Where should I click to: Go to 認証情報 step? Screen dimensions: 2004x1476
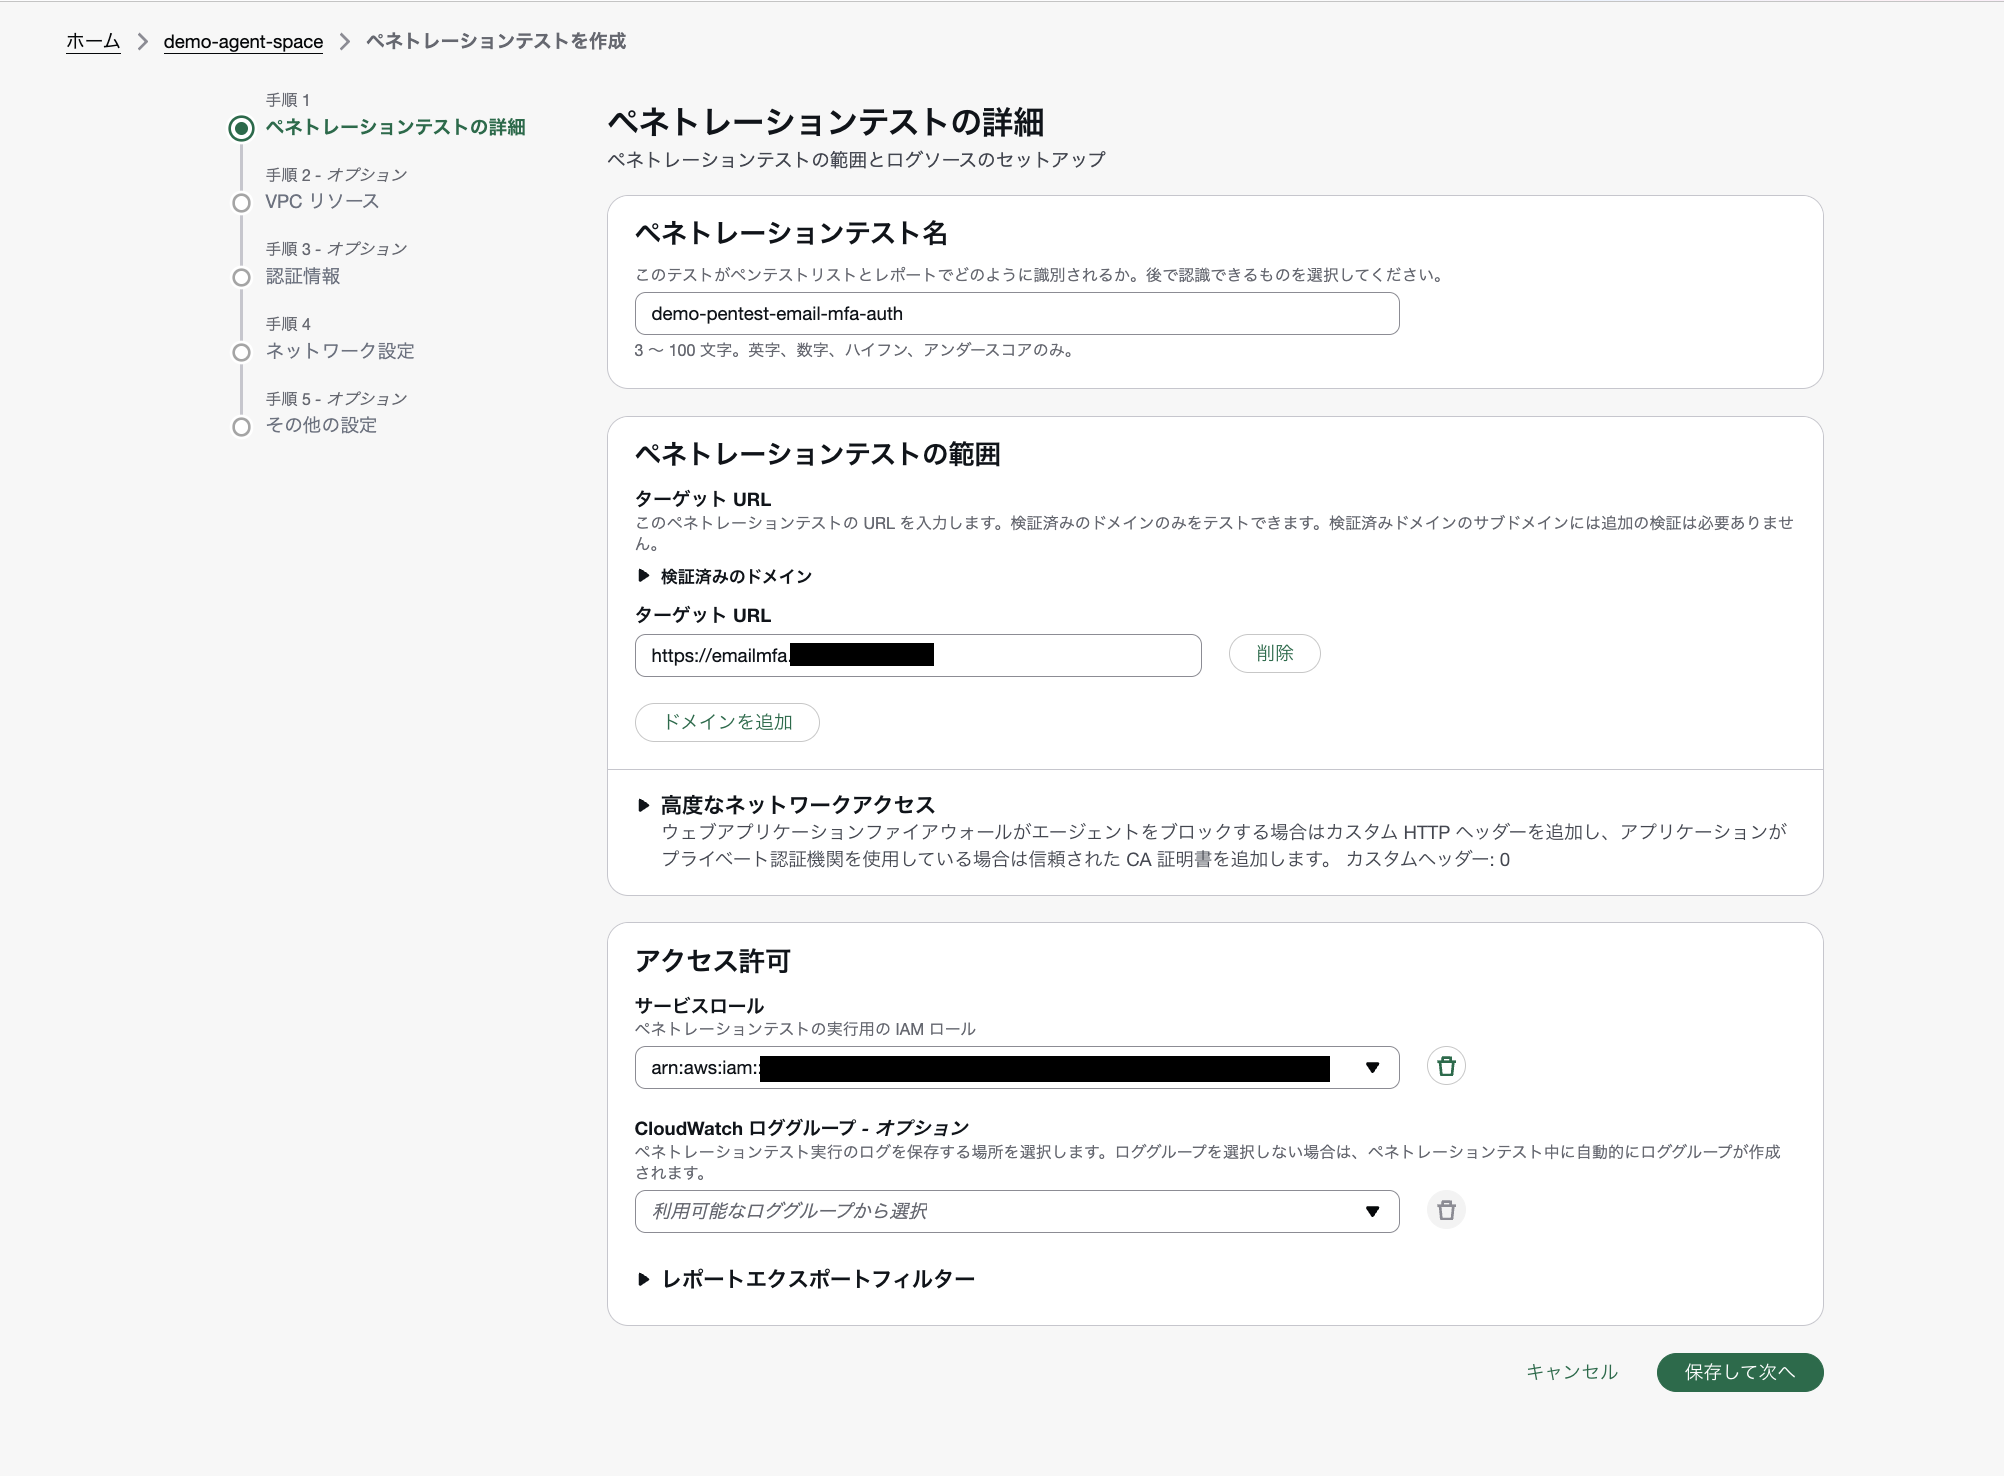[x=303, y=276]
